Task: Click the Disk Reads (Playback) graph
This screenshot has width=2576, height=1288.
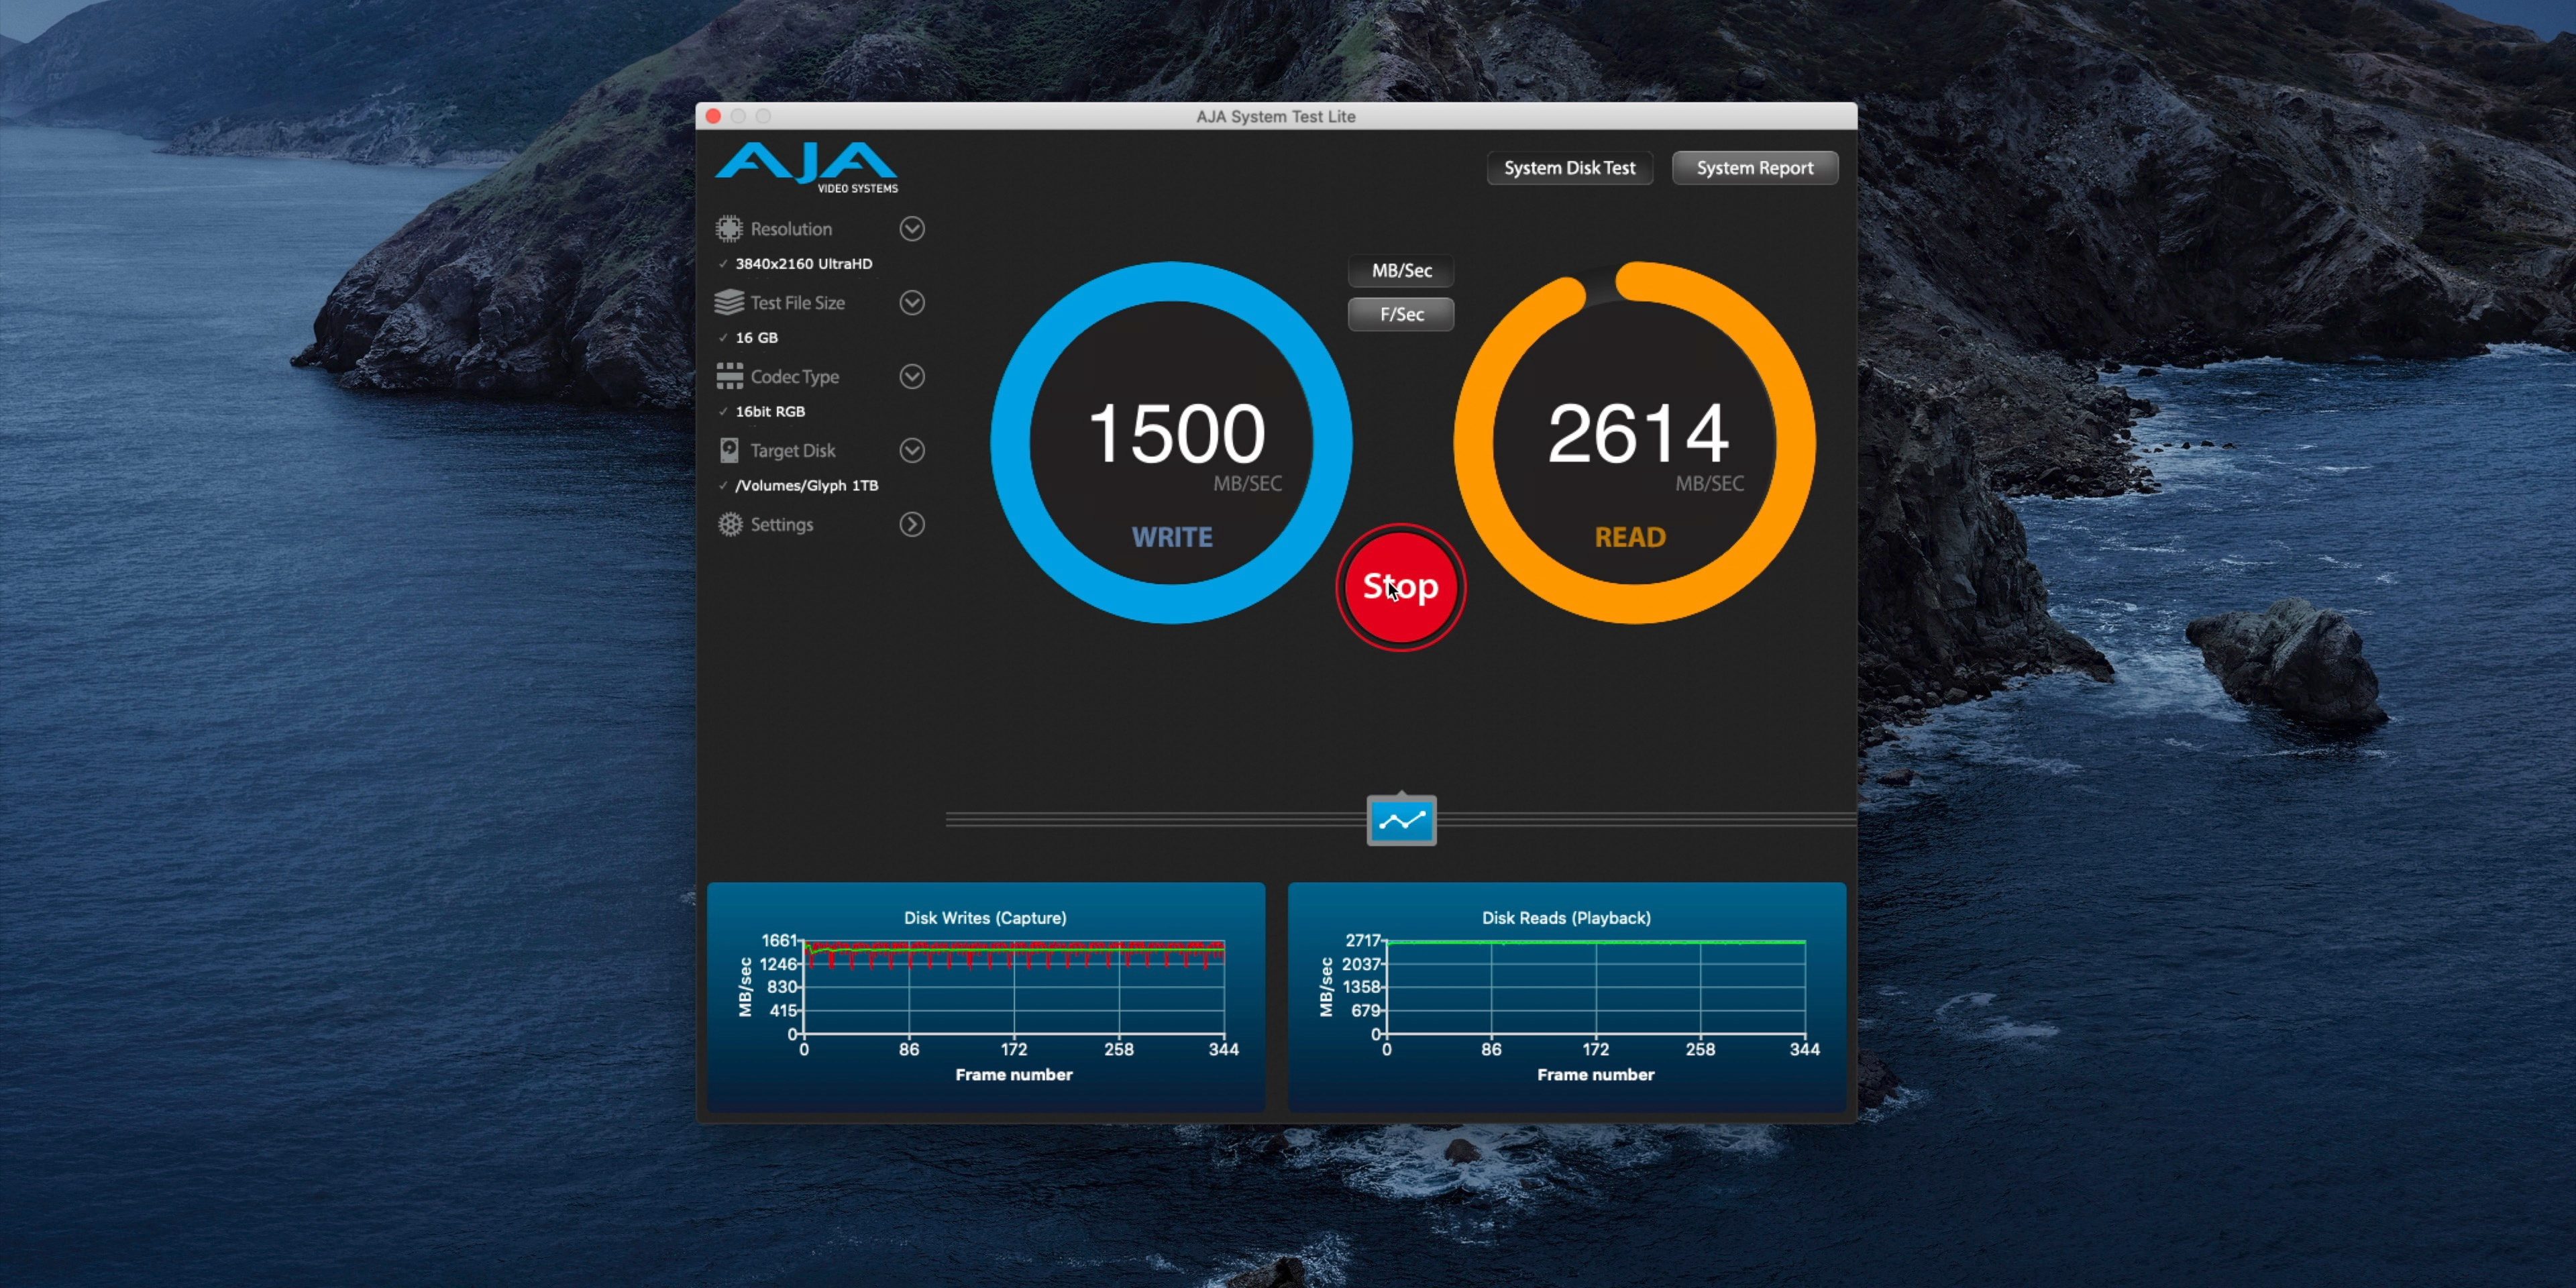Action: [1567, 997]
